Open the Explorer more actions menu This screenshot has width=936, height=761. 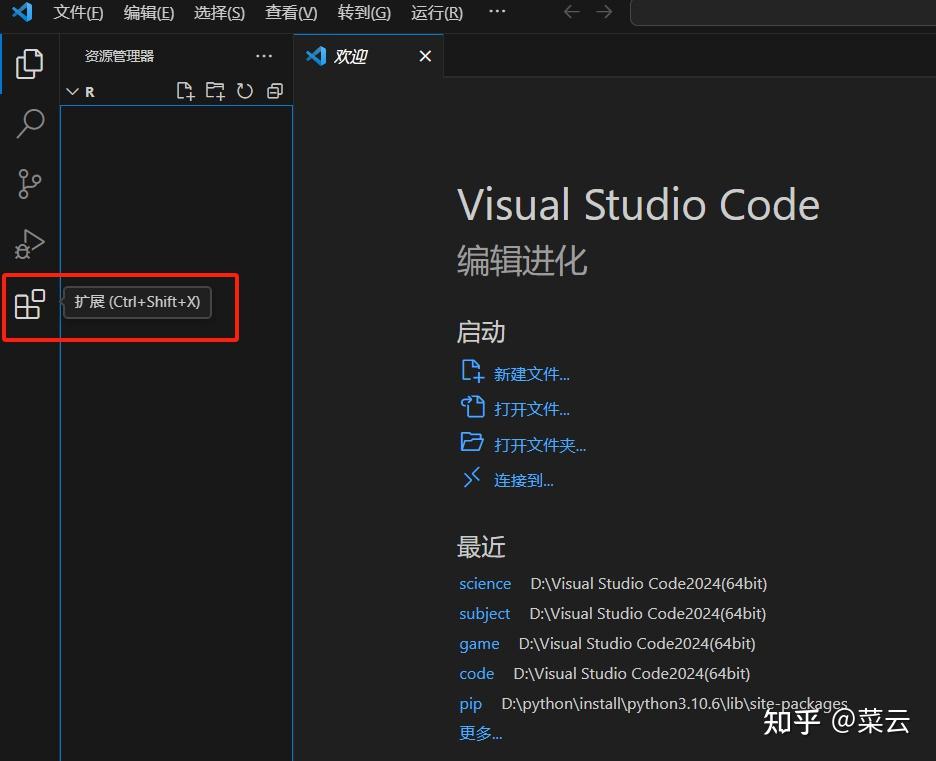pyautogui.click(x=263, y=56)
